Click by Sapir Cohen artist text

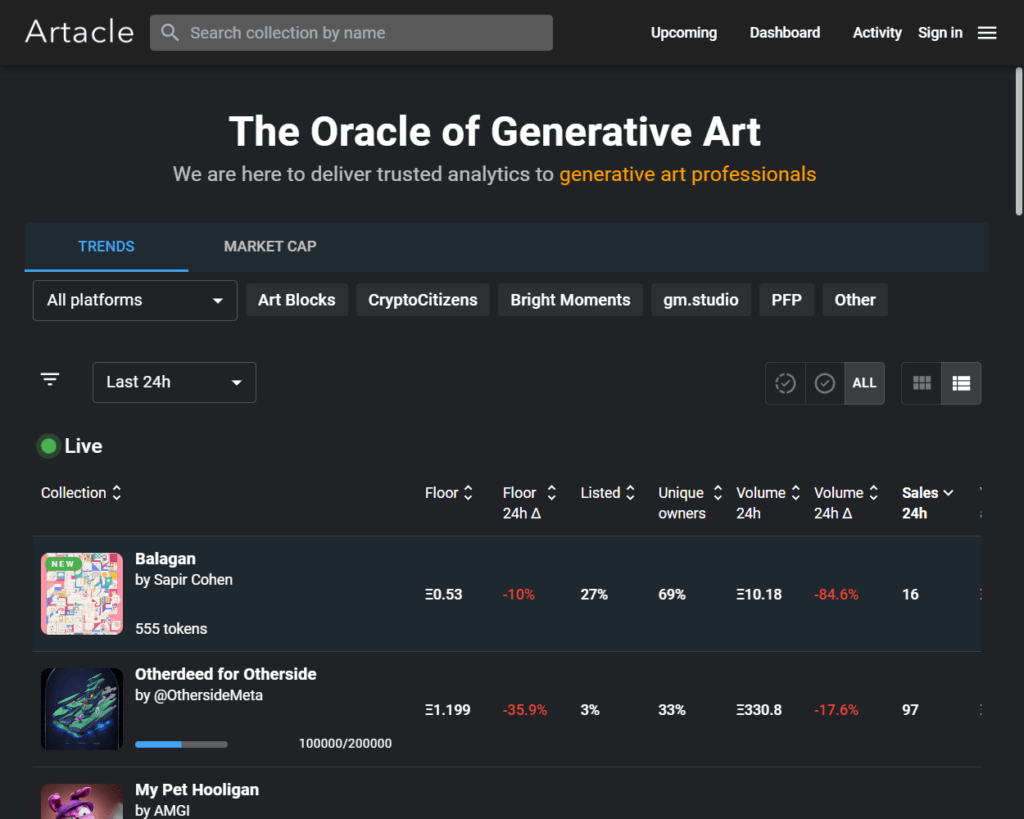pyautogui.click(x=184, y=580)
